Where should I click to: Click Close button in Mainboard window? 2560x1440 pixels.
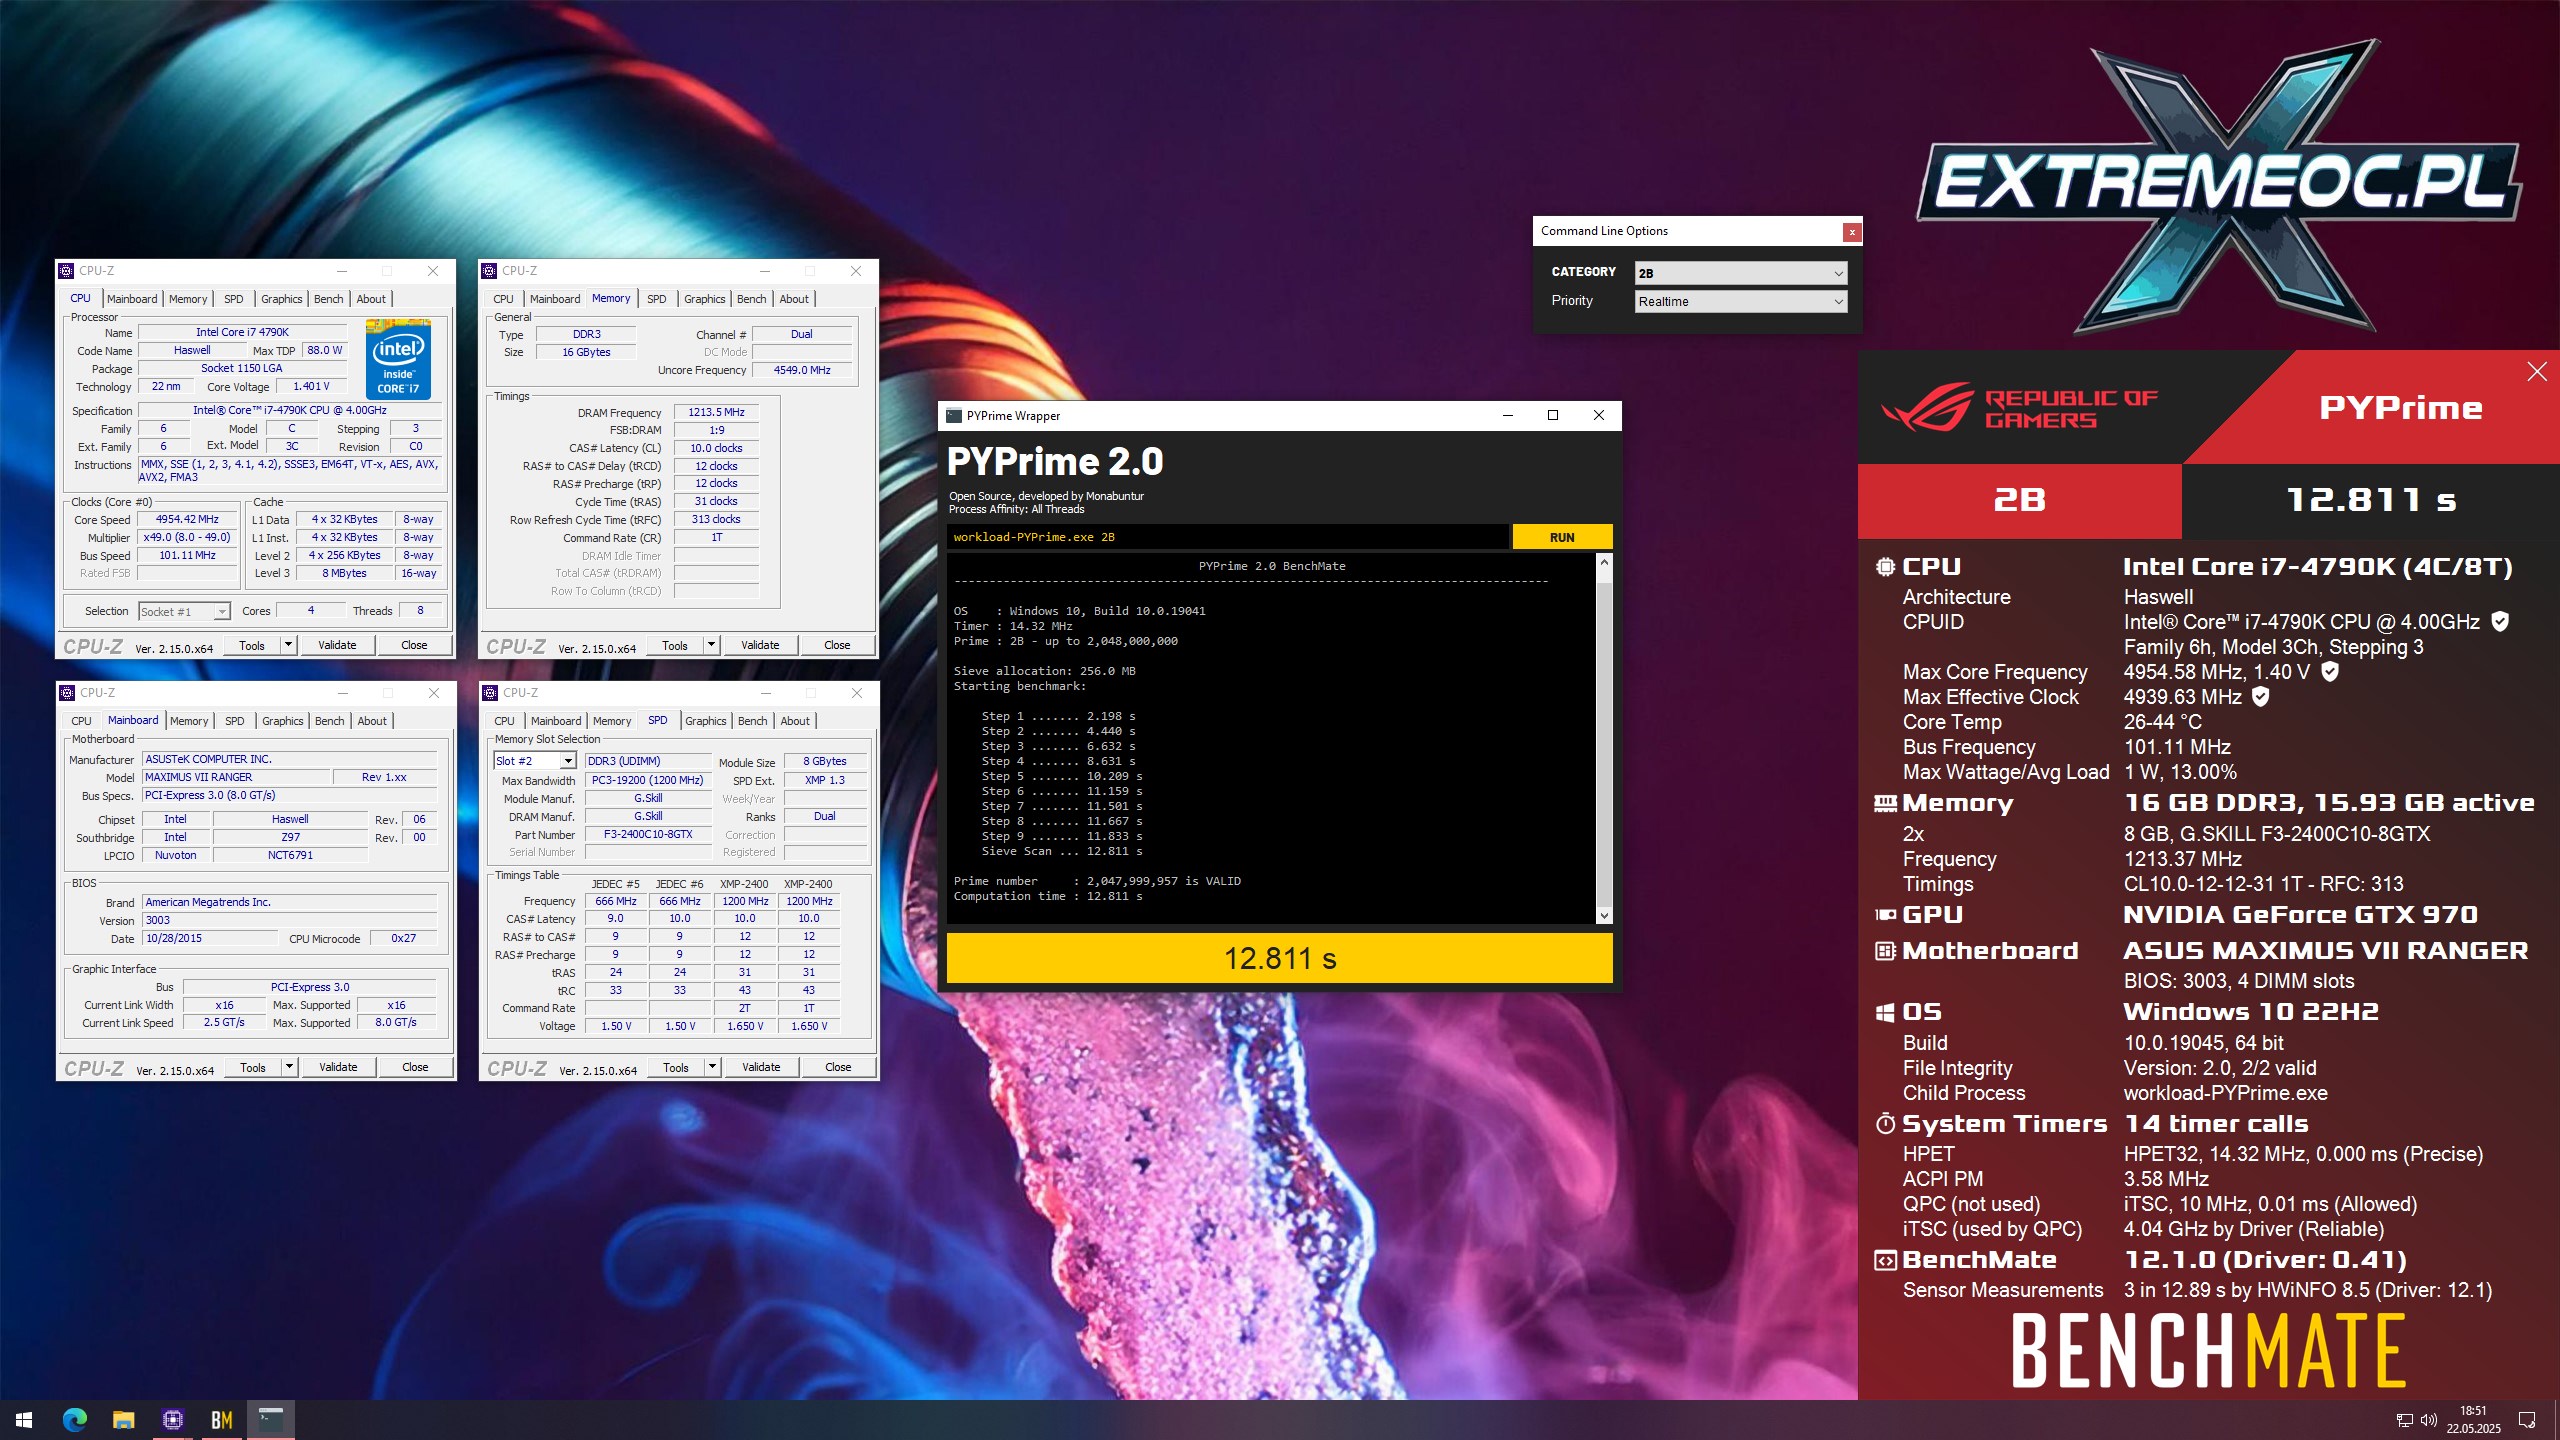pos(415,1067)
